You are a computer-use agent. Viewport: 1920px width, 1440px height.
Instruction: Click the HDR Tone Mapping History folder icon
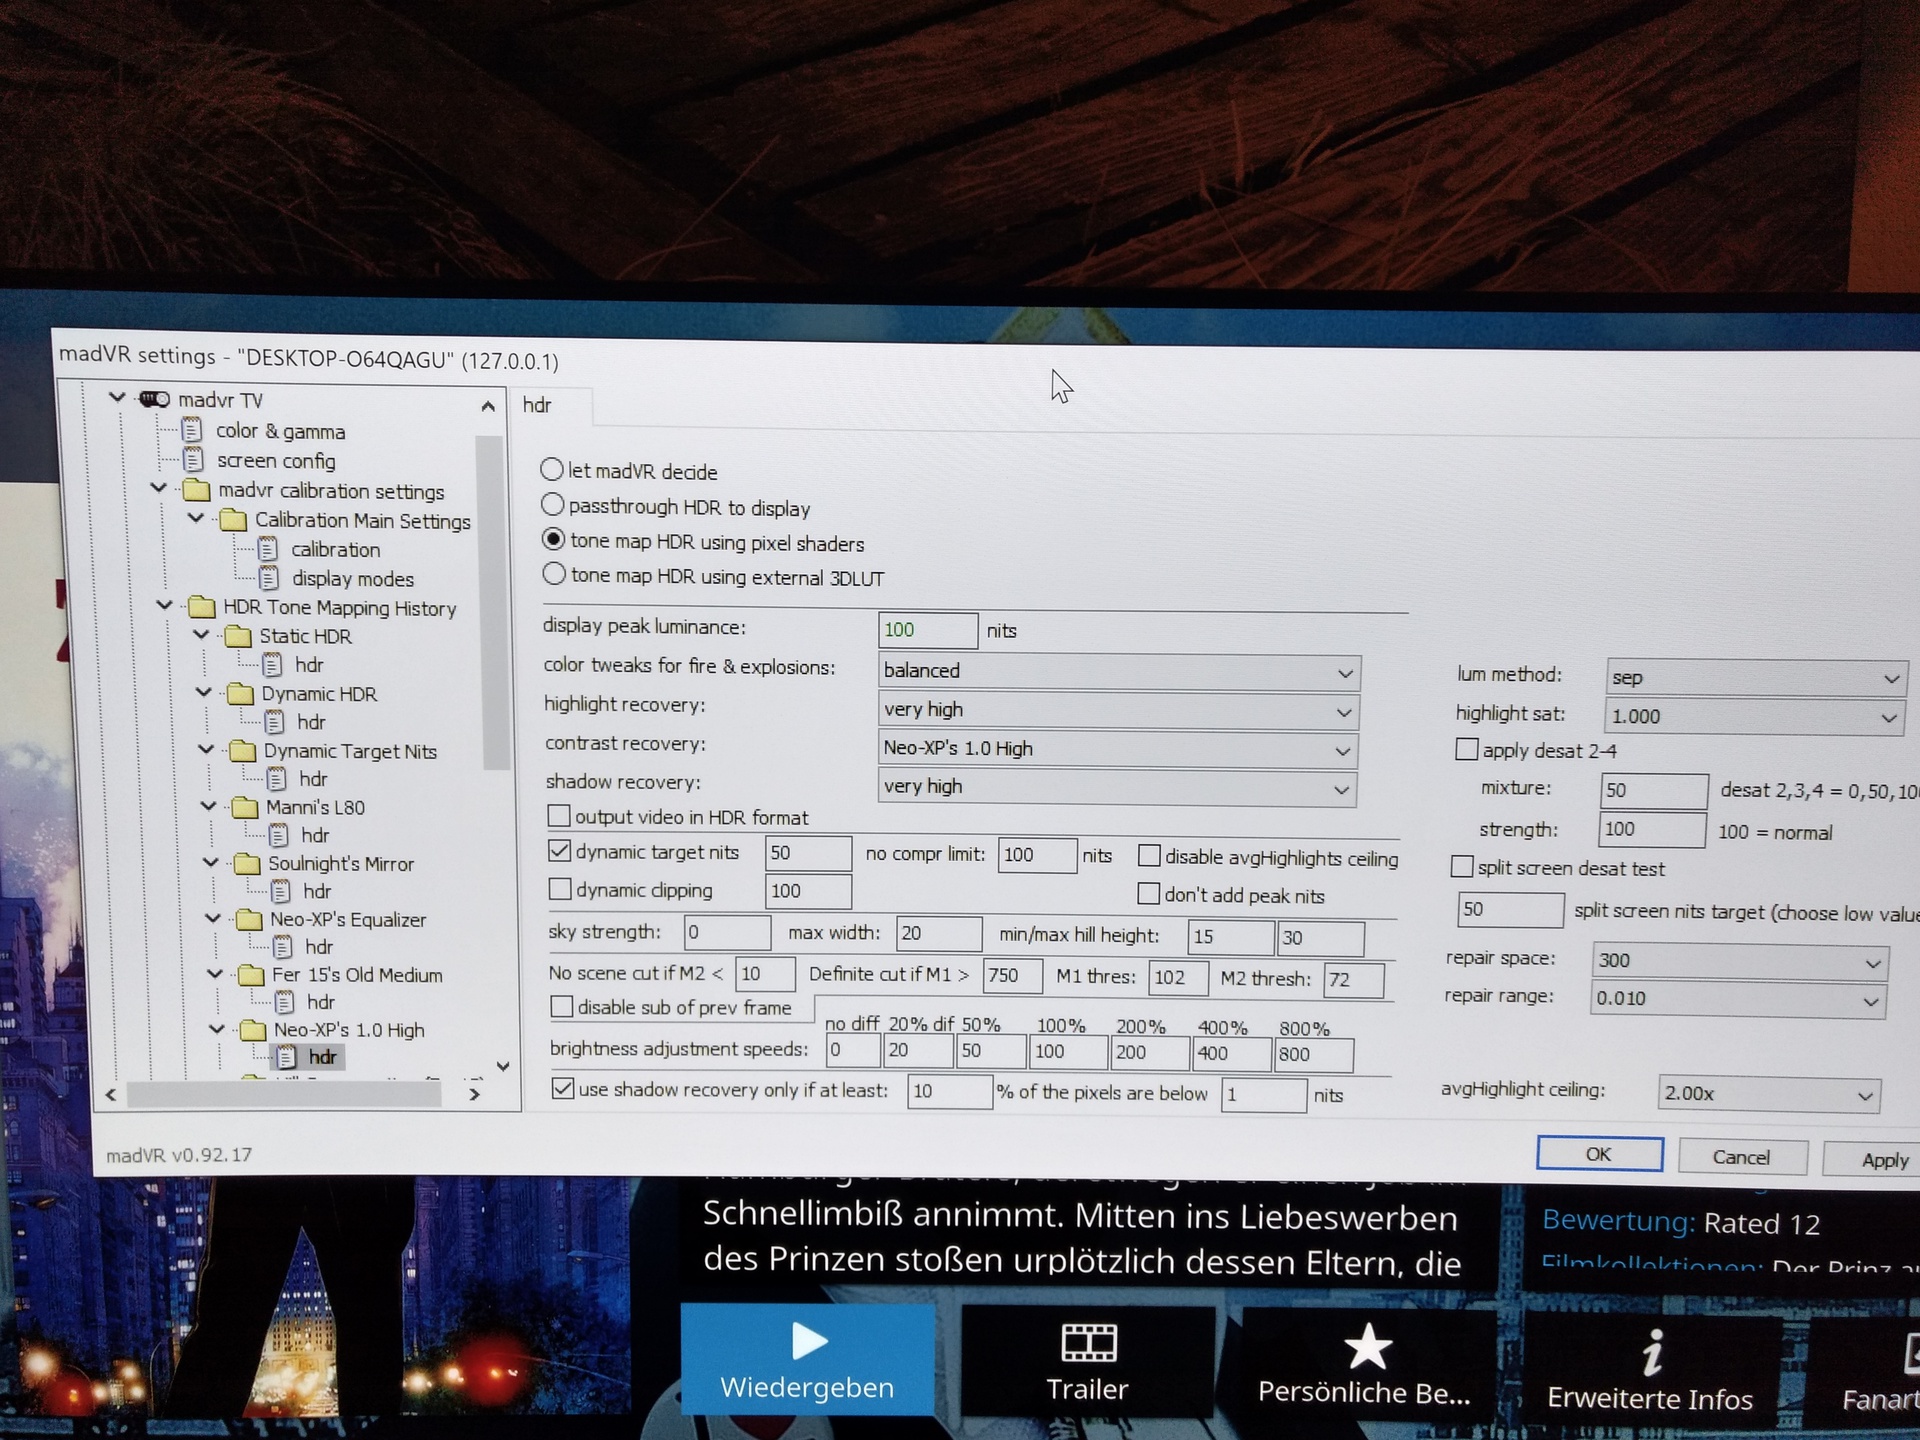coord(202,607)
